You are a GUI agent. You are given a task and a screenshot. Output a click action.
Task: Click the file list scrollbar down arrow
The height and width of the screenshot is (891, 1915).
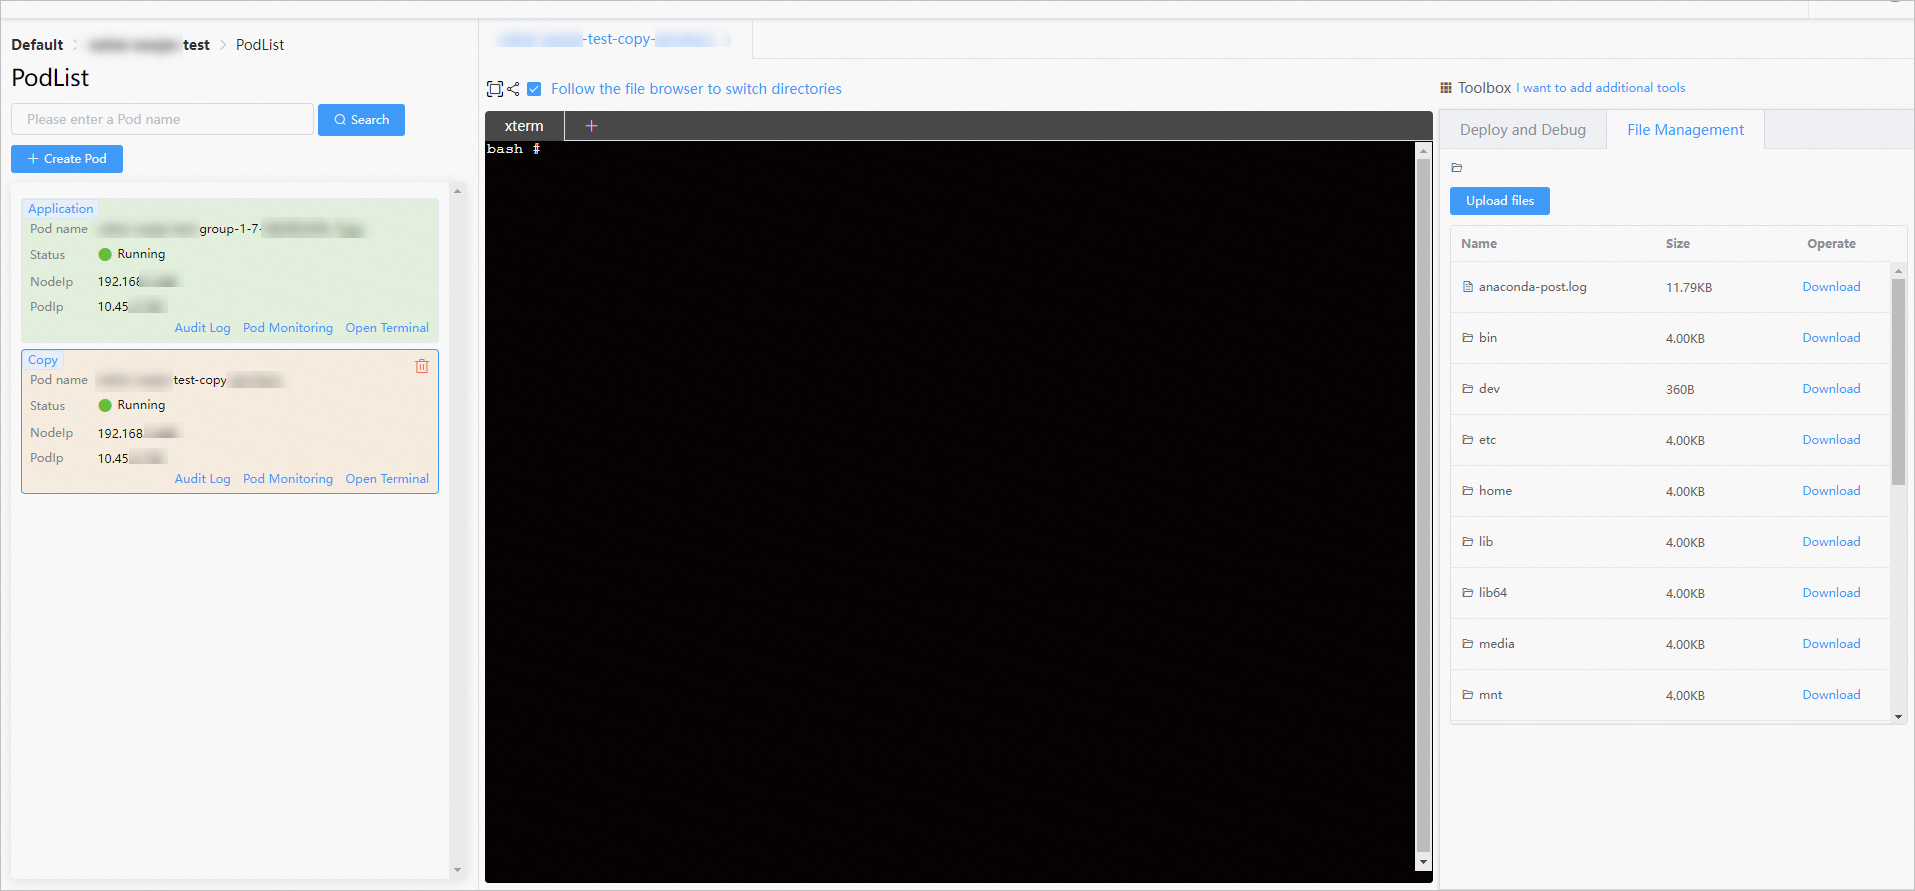1898,716
